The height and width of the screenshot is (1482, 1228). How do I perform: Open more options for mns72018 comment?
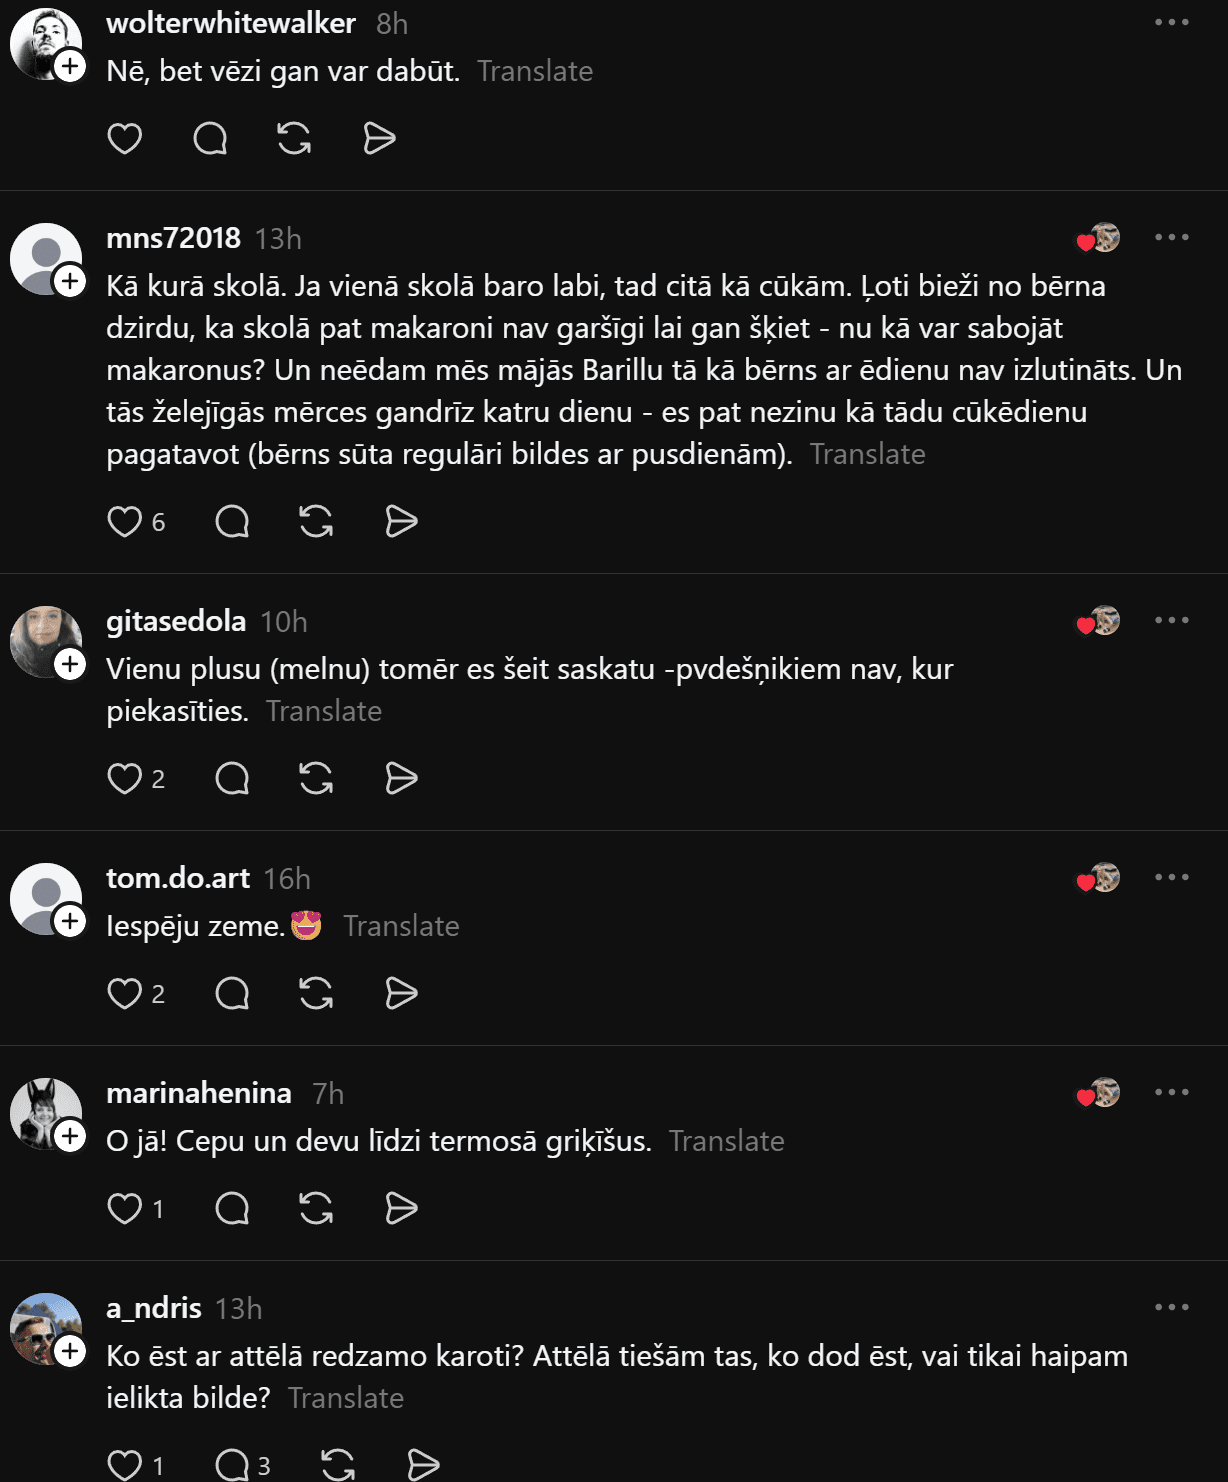click(1171, 237)
